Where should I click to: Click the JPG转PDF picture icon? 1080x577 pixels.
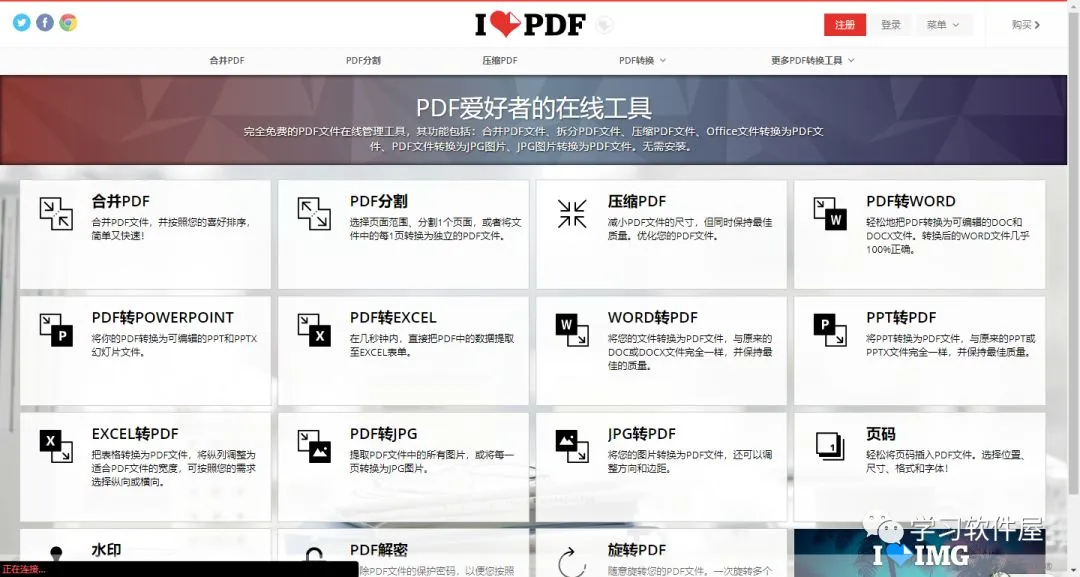click(x=572, y=446)
